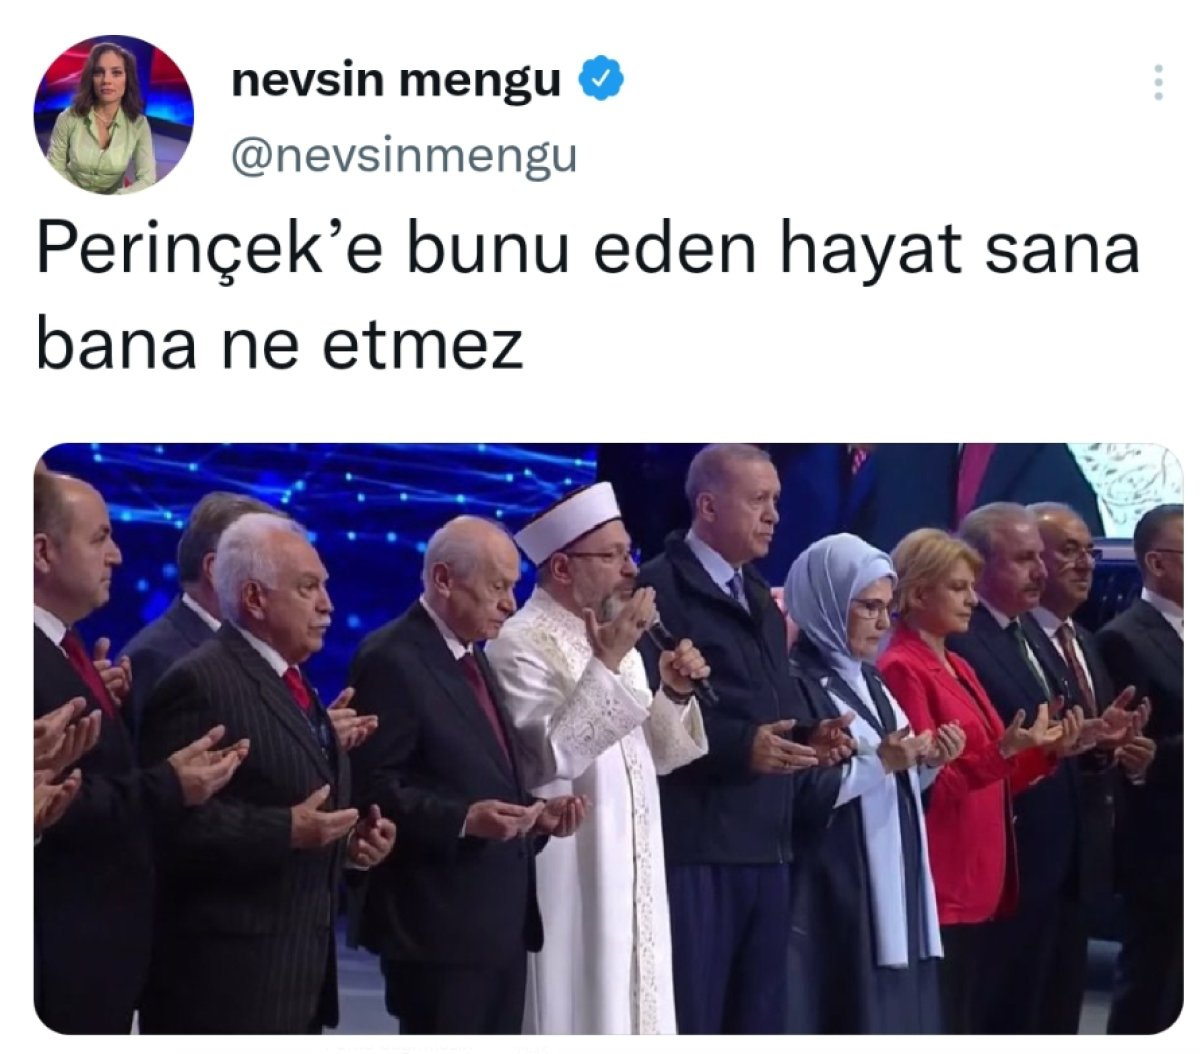The image size is (1200, 1054).
Task: Click the display name nevsin mengu
Action: 396,81
